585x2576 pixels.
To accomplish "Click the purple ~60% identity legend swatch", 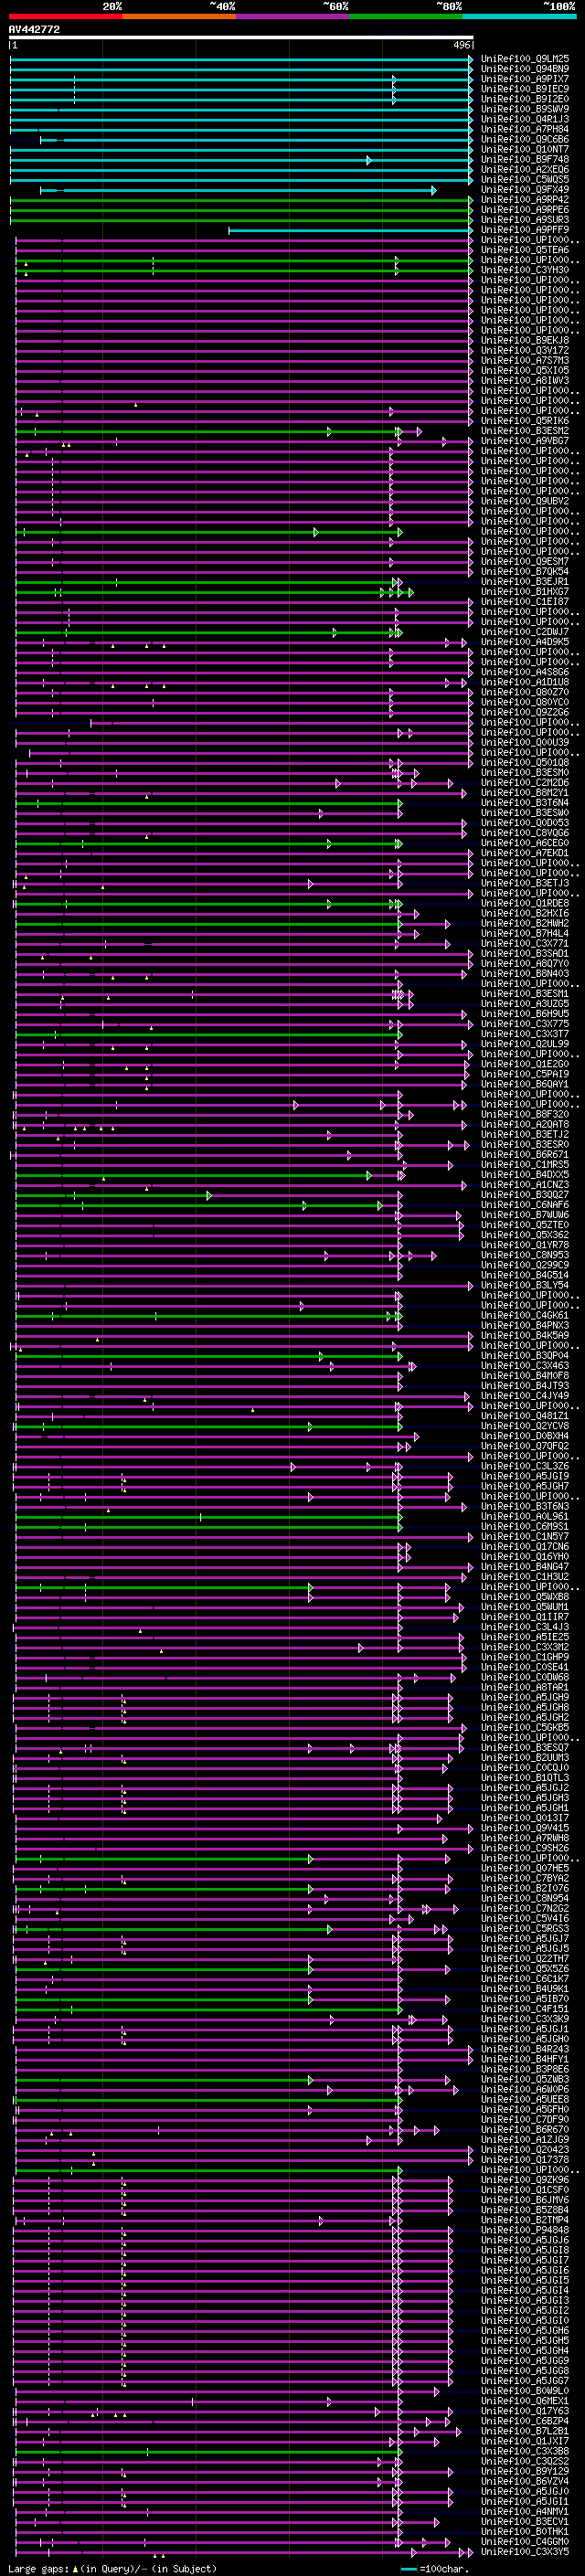I will pos(292,16).
